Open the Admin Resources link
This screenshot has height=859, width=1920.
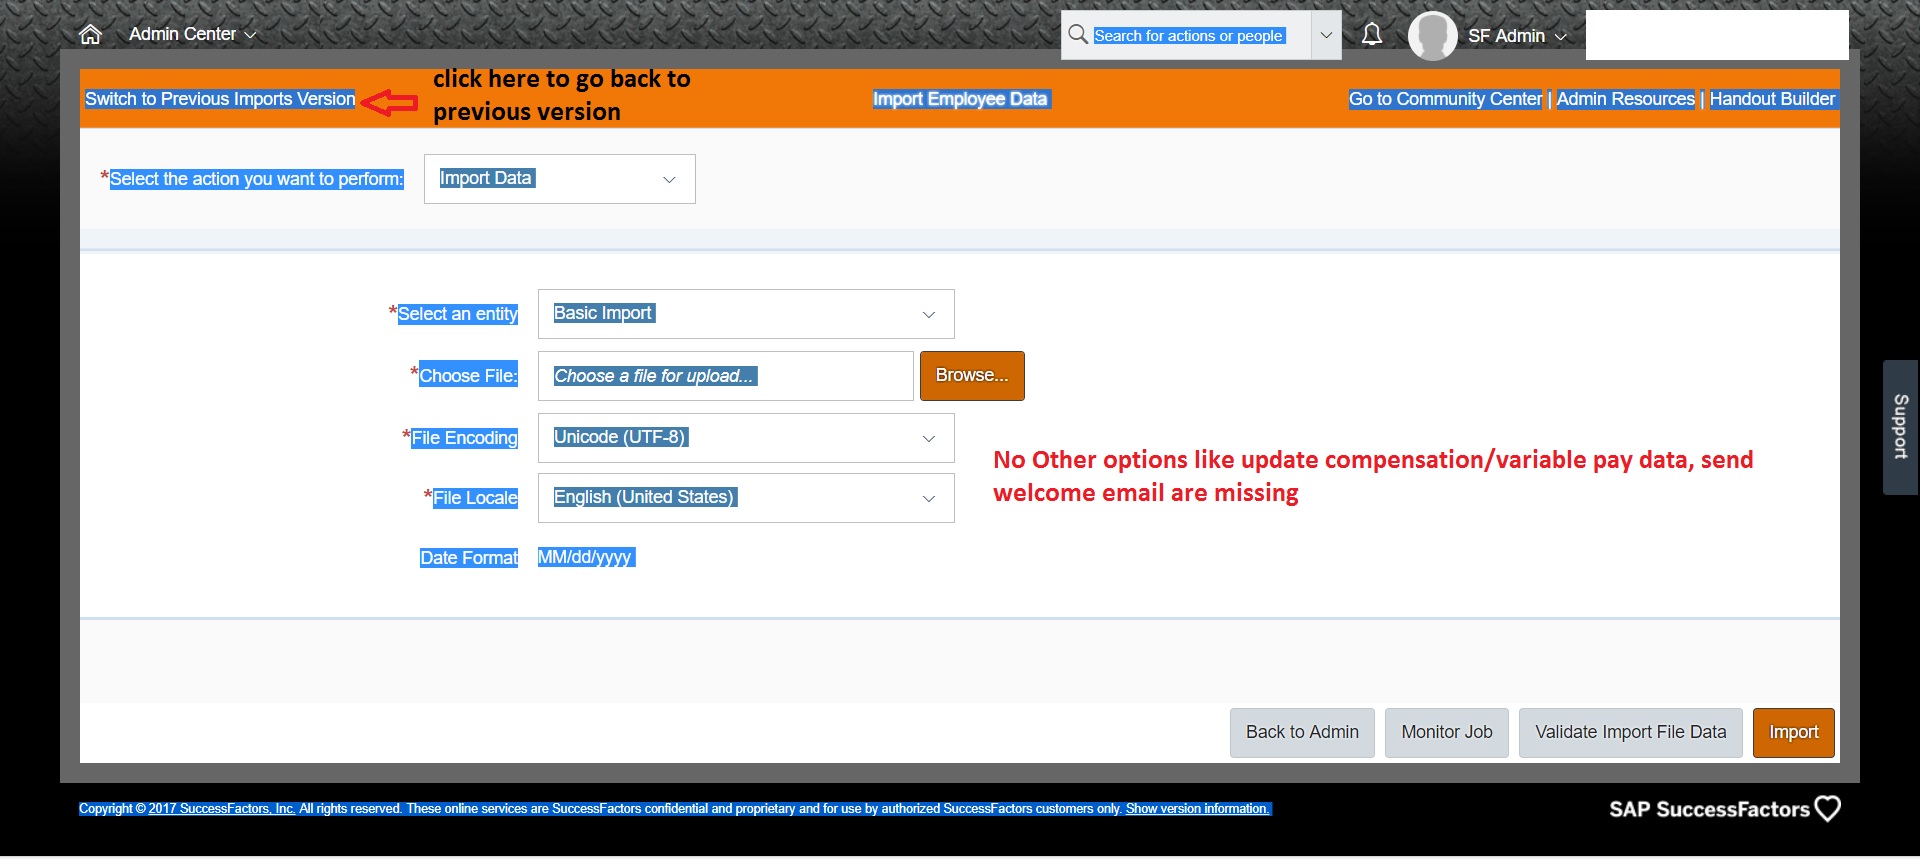1625,99
